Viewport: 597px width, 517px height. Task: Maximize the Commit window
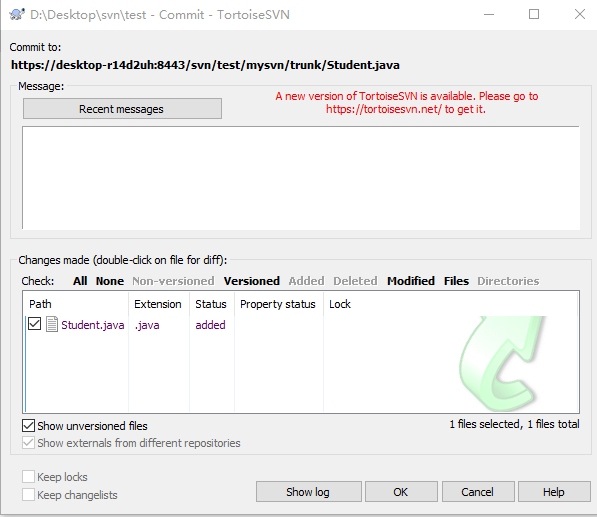534,14
